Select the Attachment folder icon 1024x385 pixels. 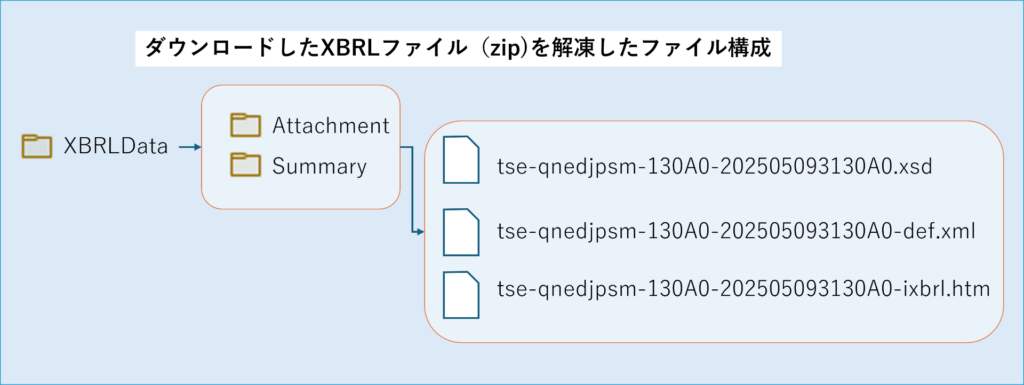point(246,125)
